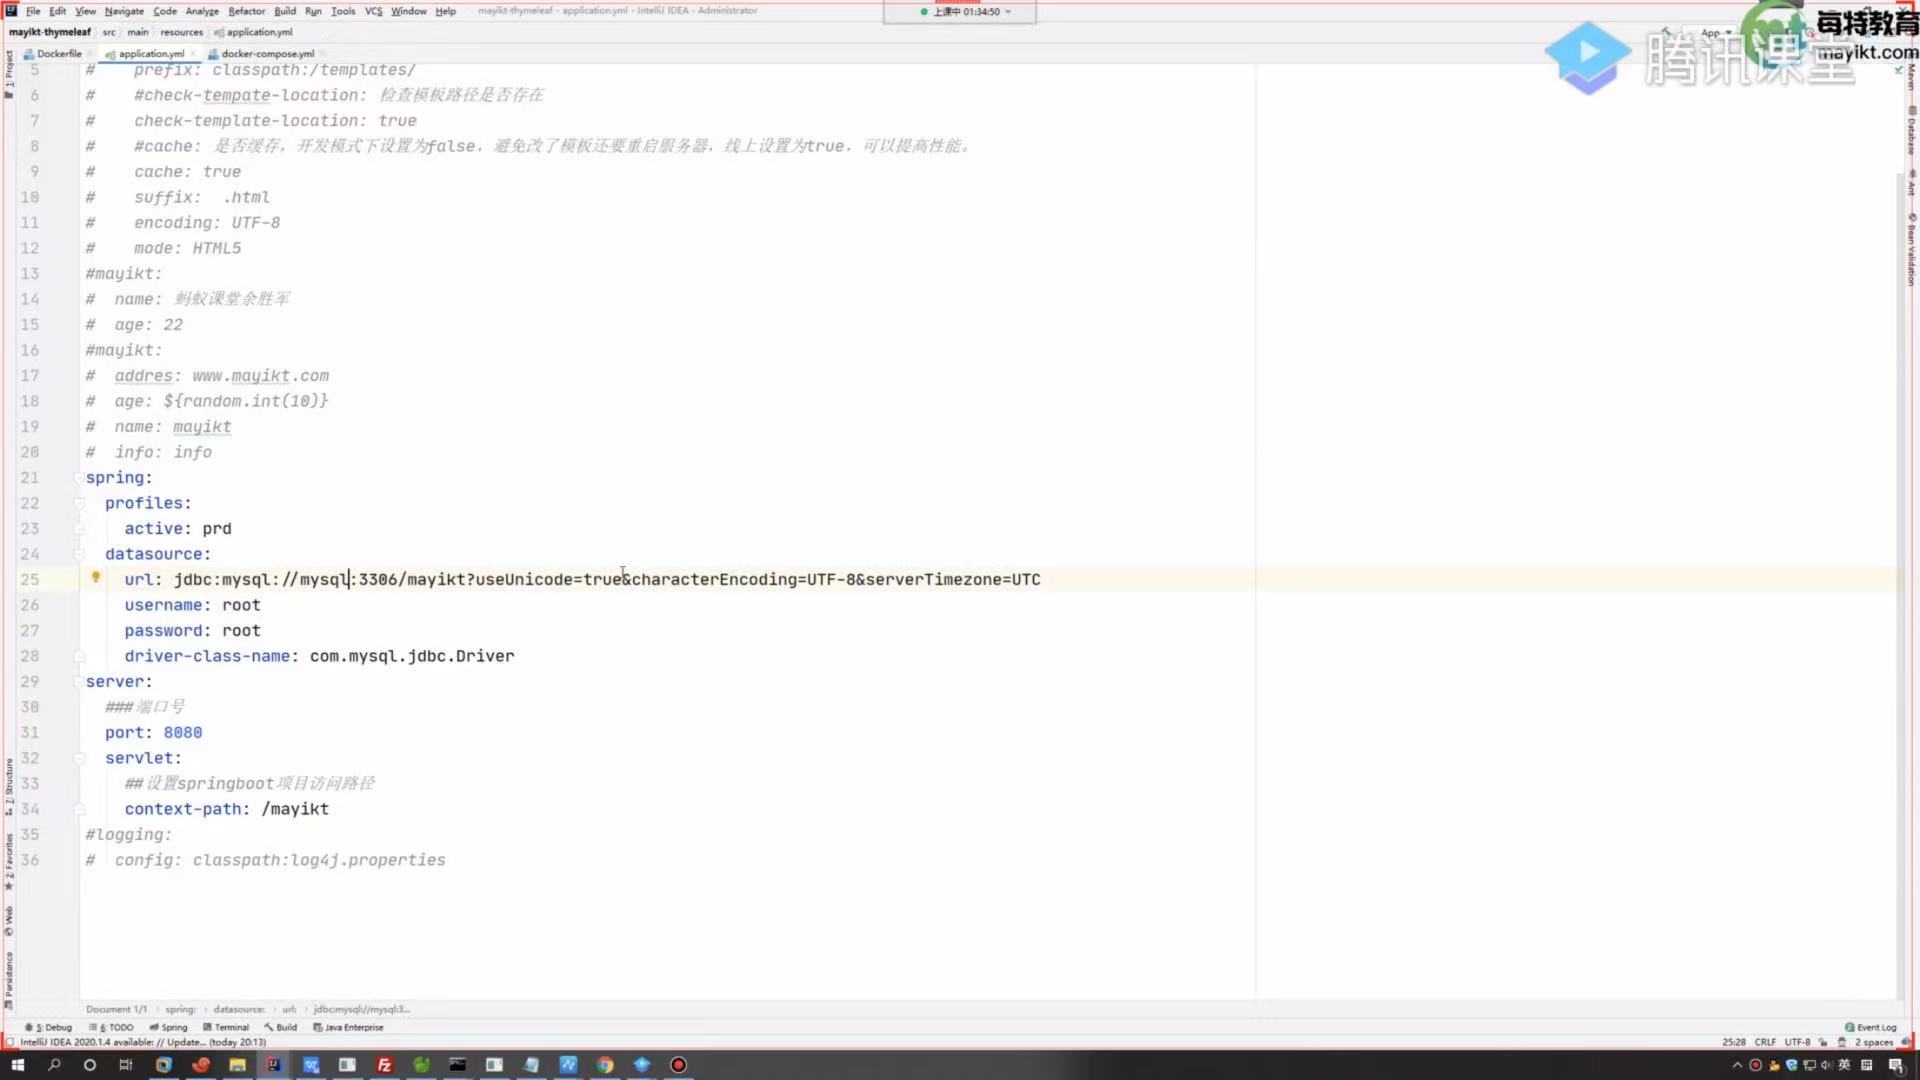Click the red record icon in the taskbar
The height and width of the screenshot is (1080, 1920).
pos(678,1065)
